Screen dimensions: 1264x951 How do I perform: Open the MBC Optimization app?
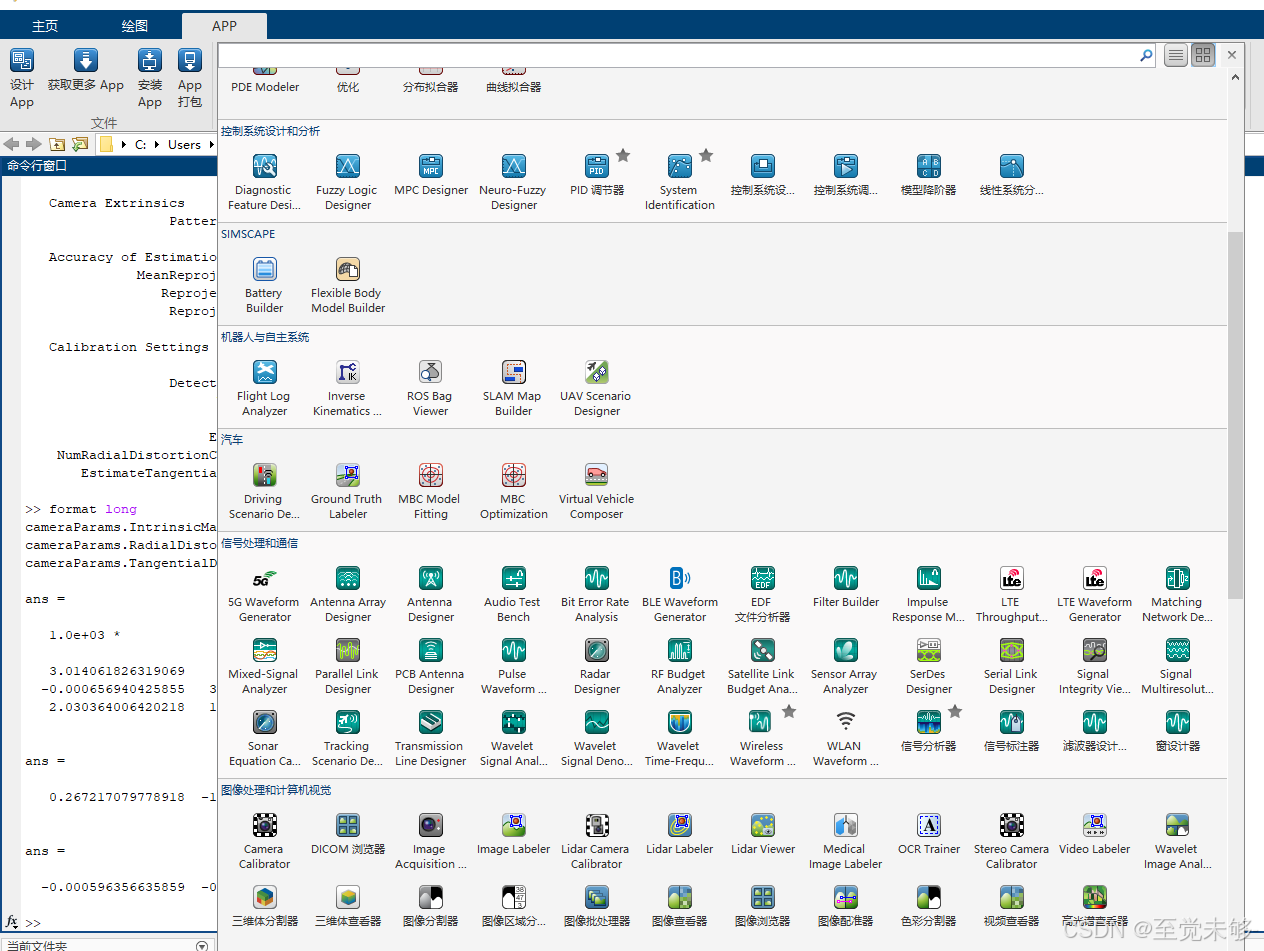tap(513, 491)
